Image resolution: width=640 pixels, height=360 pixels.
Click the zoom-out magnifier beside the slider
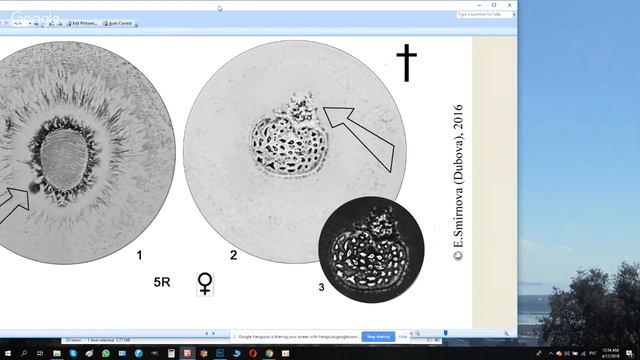(417, 333)
